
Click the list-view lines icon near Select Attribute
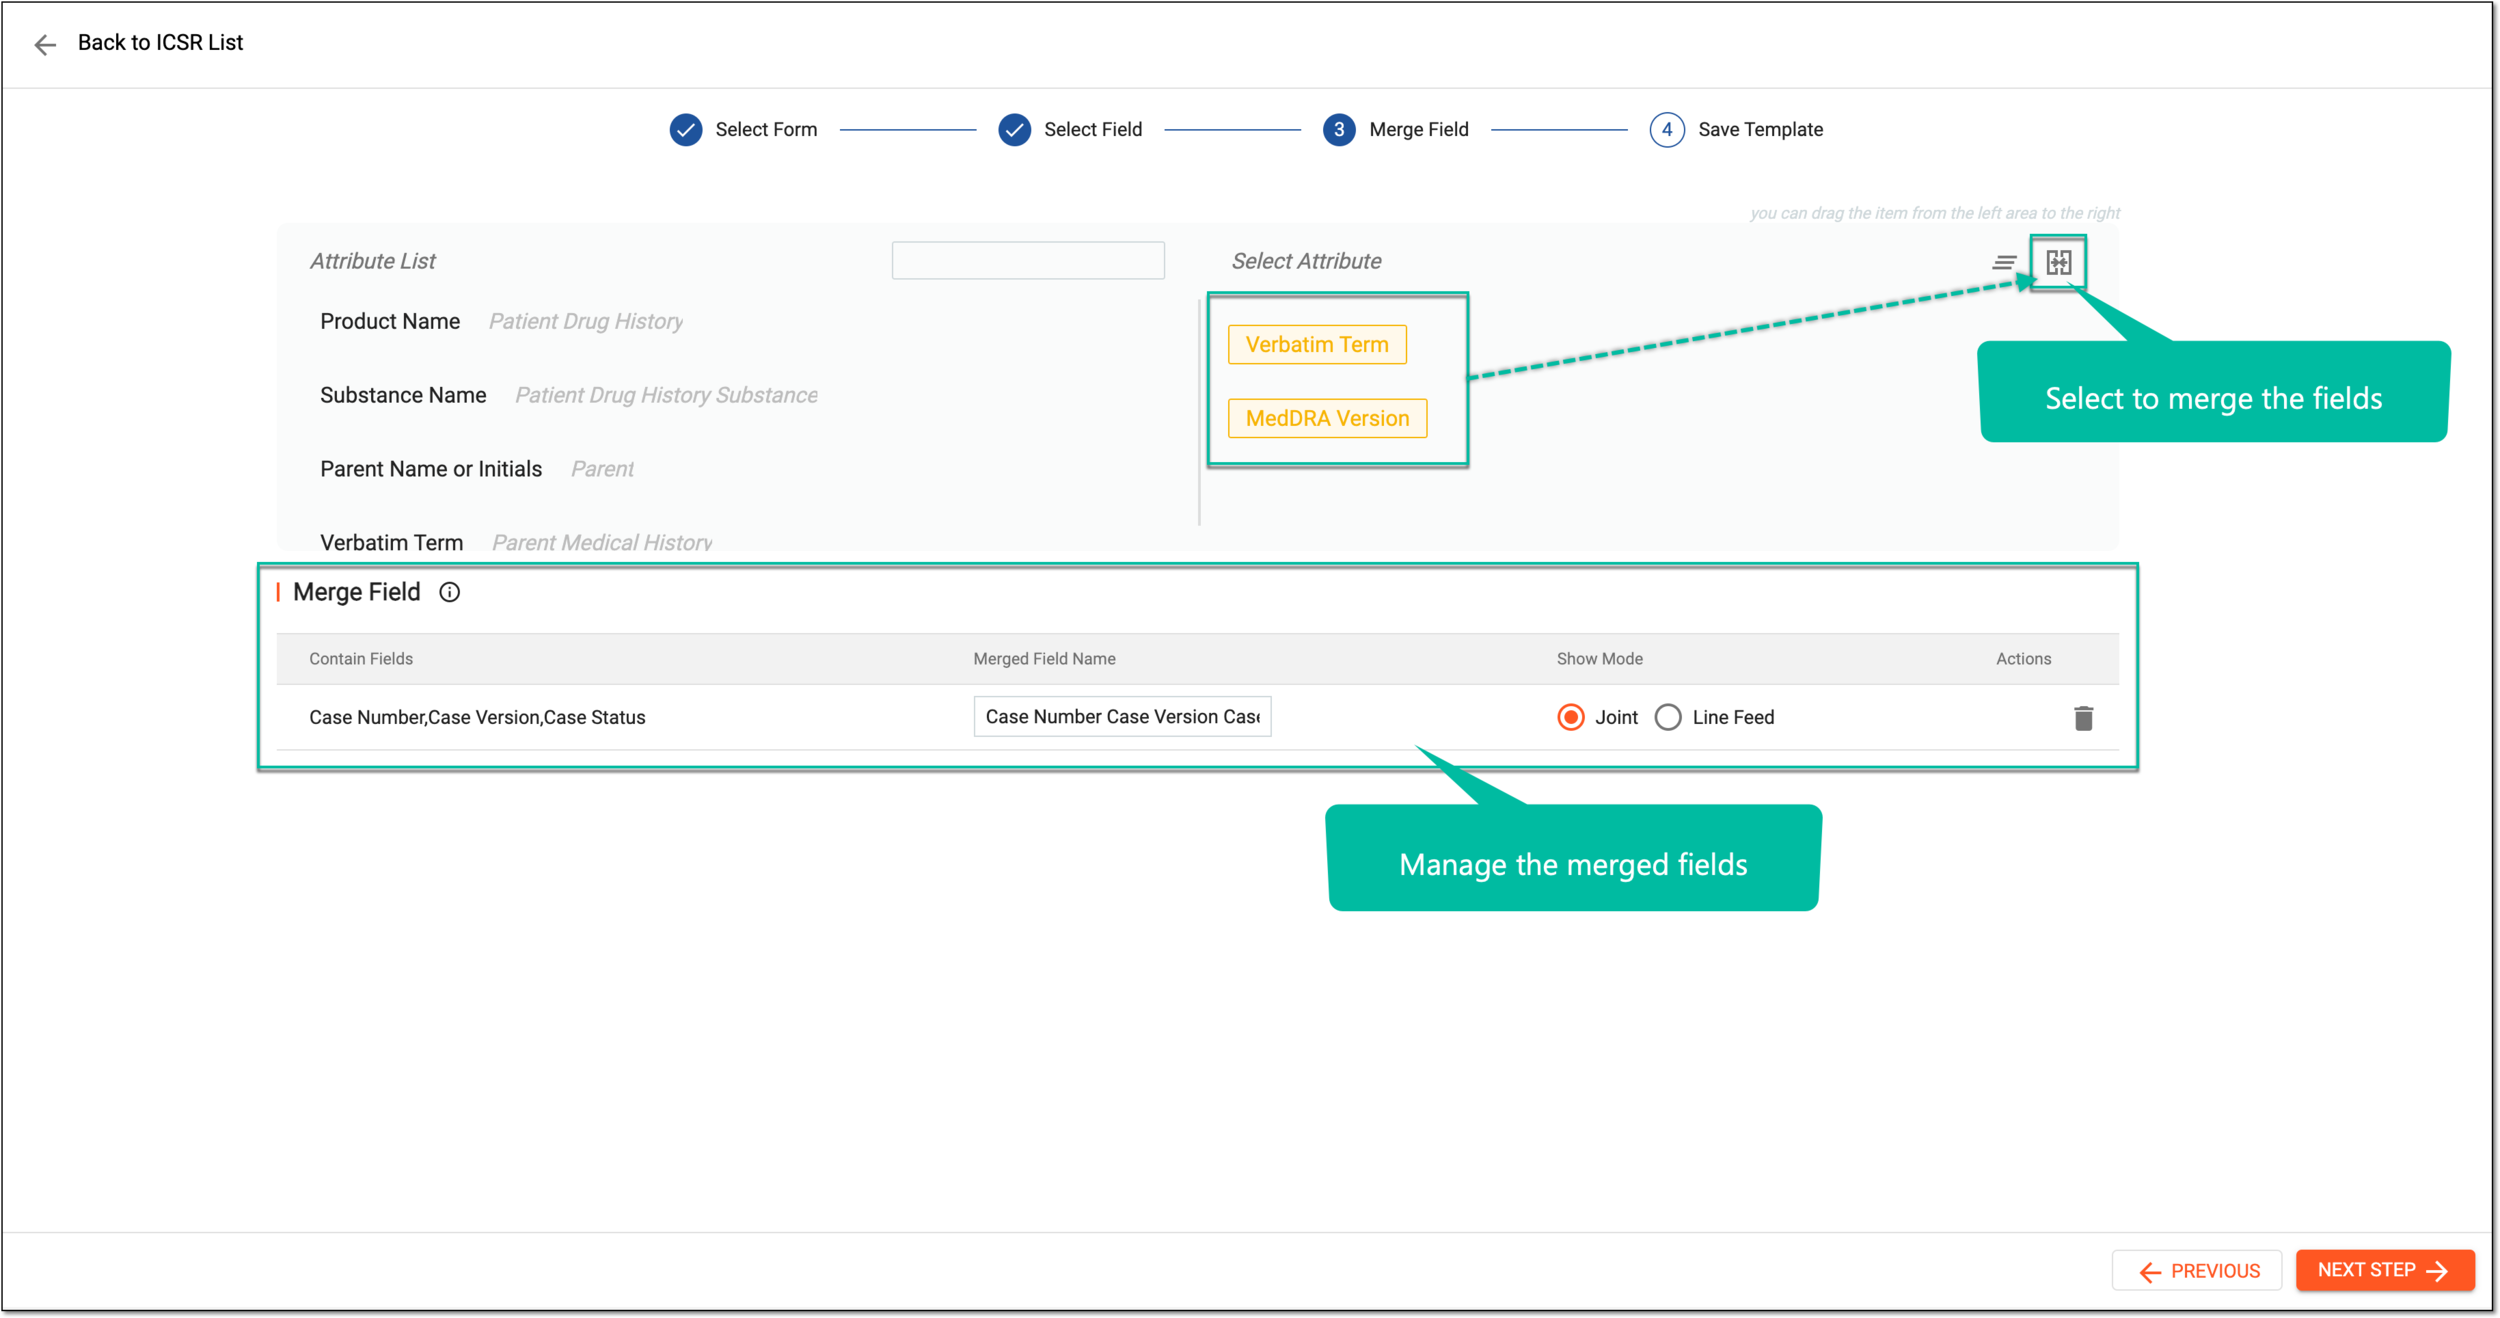[x=2004, y=263]
